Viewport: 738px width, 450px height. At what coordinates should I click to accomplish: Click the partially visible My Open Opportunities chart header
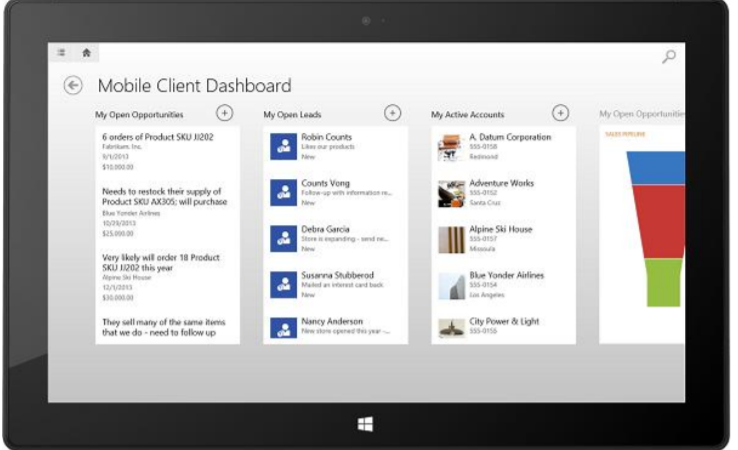pos(642,114)
